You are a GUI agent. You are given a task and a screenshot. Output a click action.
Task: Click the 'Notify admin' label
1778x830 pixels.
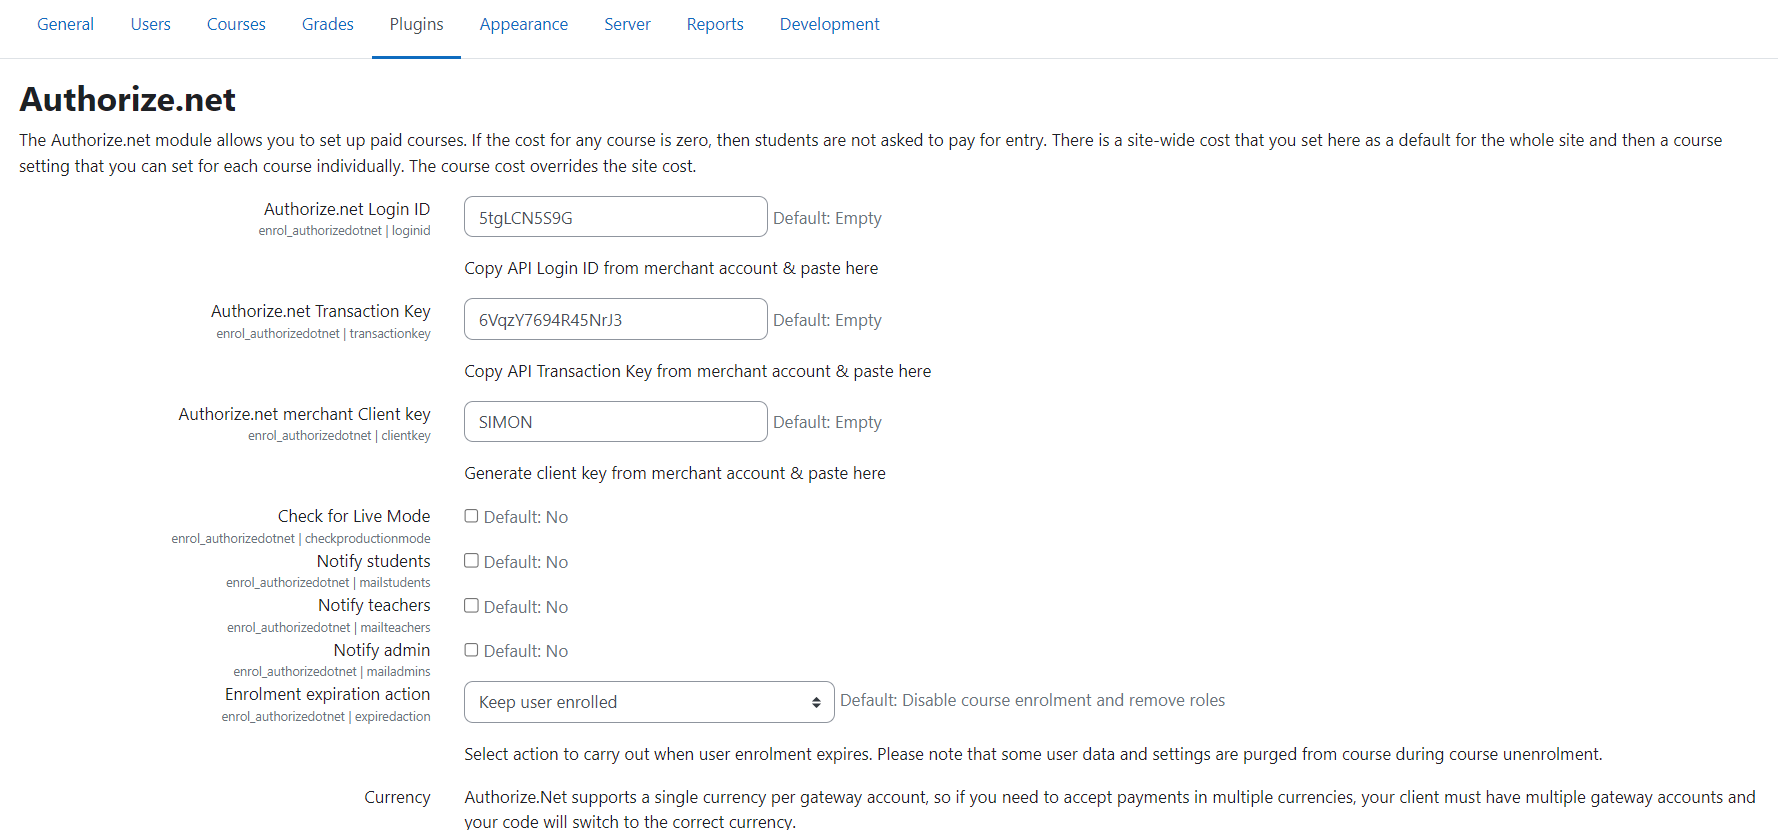coord(382,650)
